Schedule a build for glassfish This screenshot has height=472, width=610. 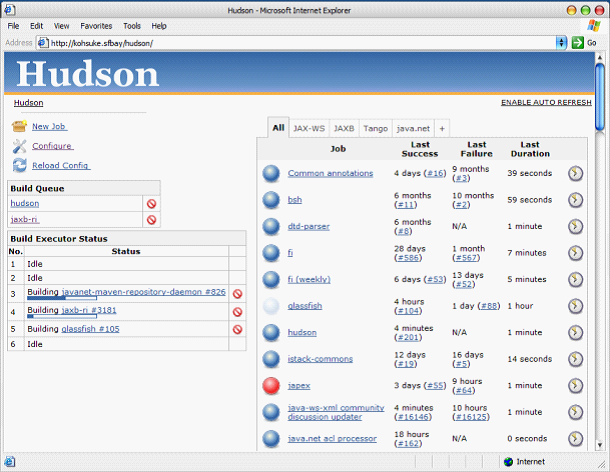(x=575, y=306)
